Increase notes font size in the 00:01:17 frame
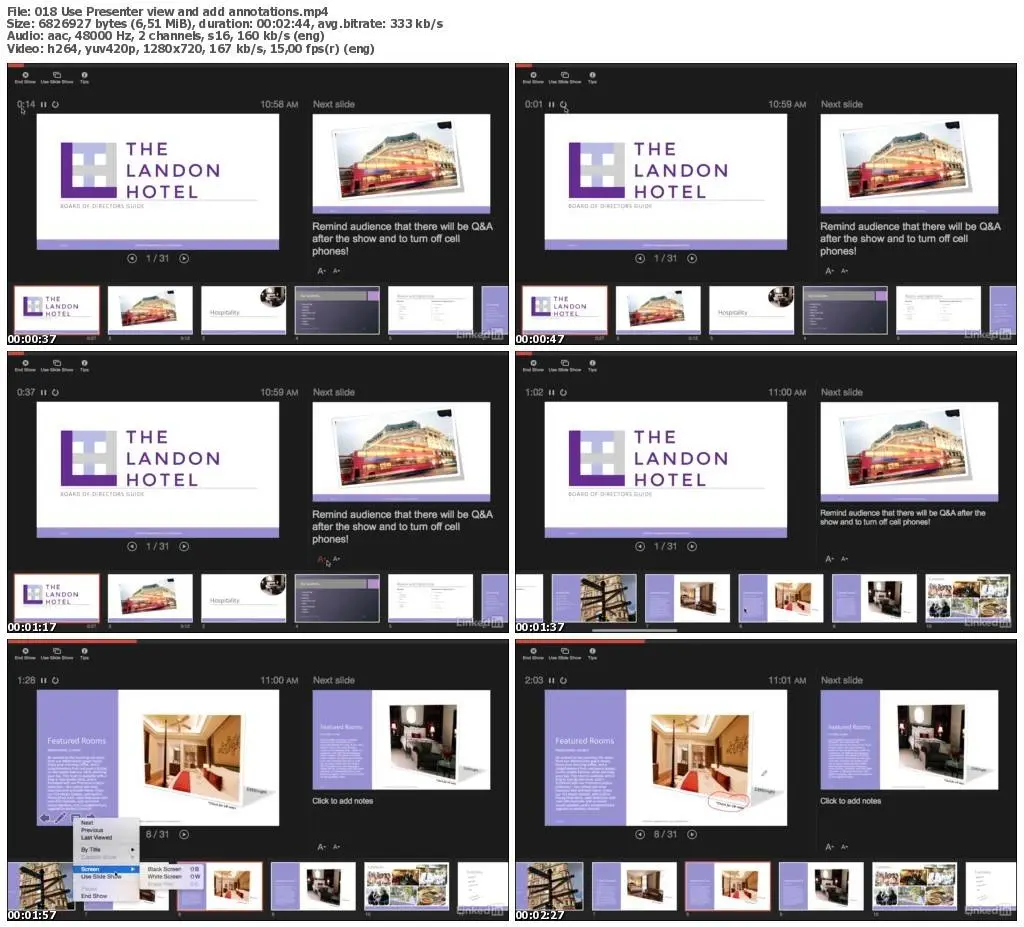Image resolution: width=1024 pixels, height=927 pixels. [321, 559]
